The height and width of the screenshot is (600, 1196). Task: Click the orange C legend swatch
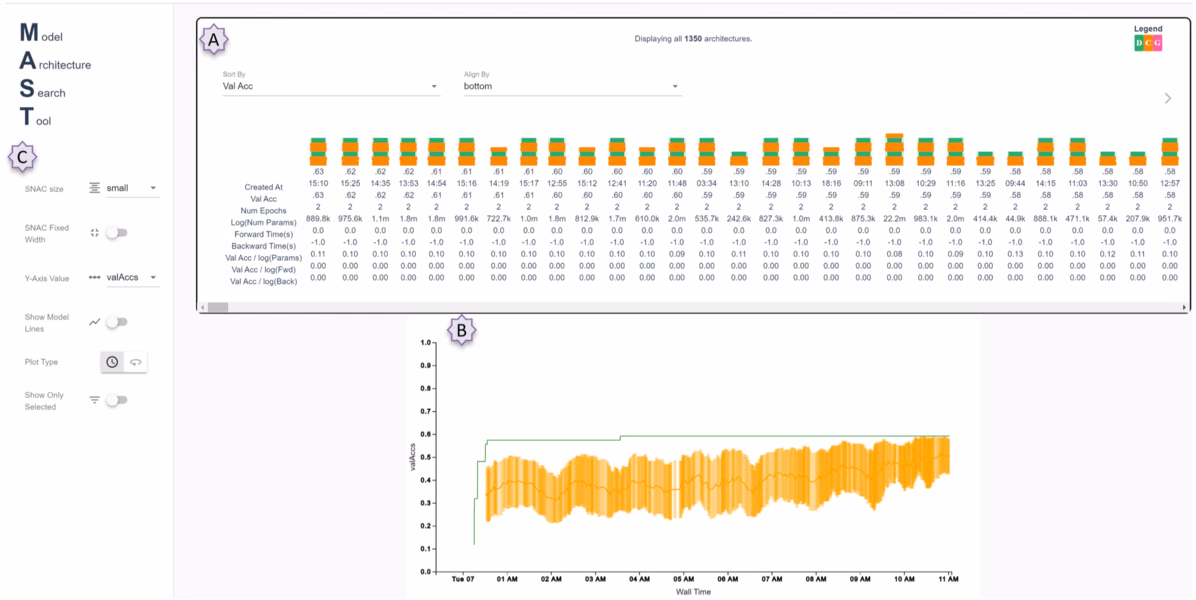[1148, 43]
